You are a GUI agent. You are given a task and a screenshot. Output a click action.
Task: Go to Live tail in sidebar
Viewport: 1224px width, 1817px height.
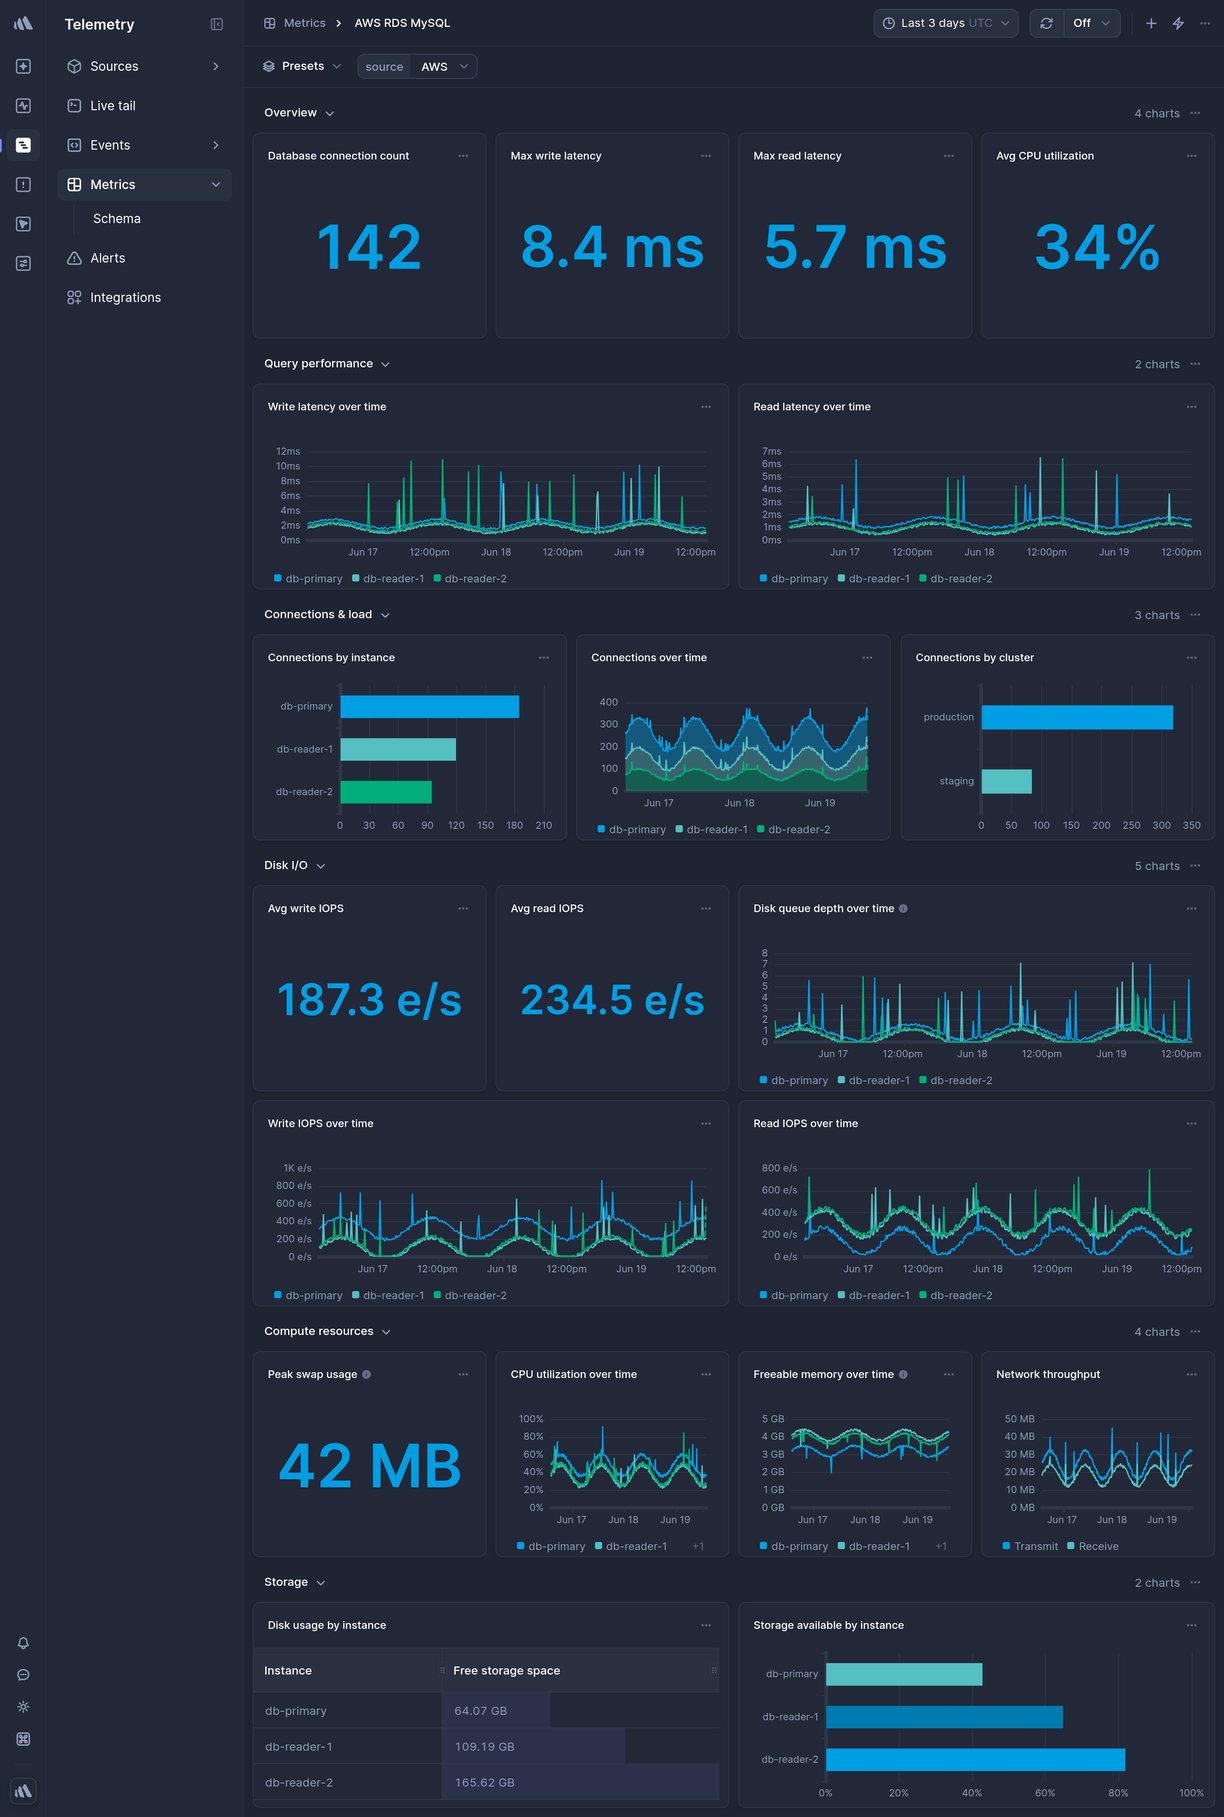[x=144, y=105]
